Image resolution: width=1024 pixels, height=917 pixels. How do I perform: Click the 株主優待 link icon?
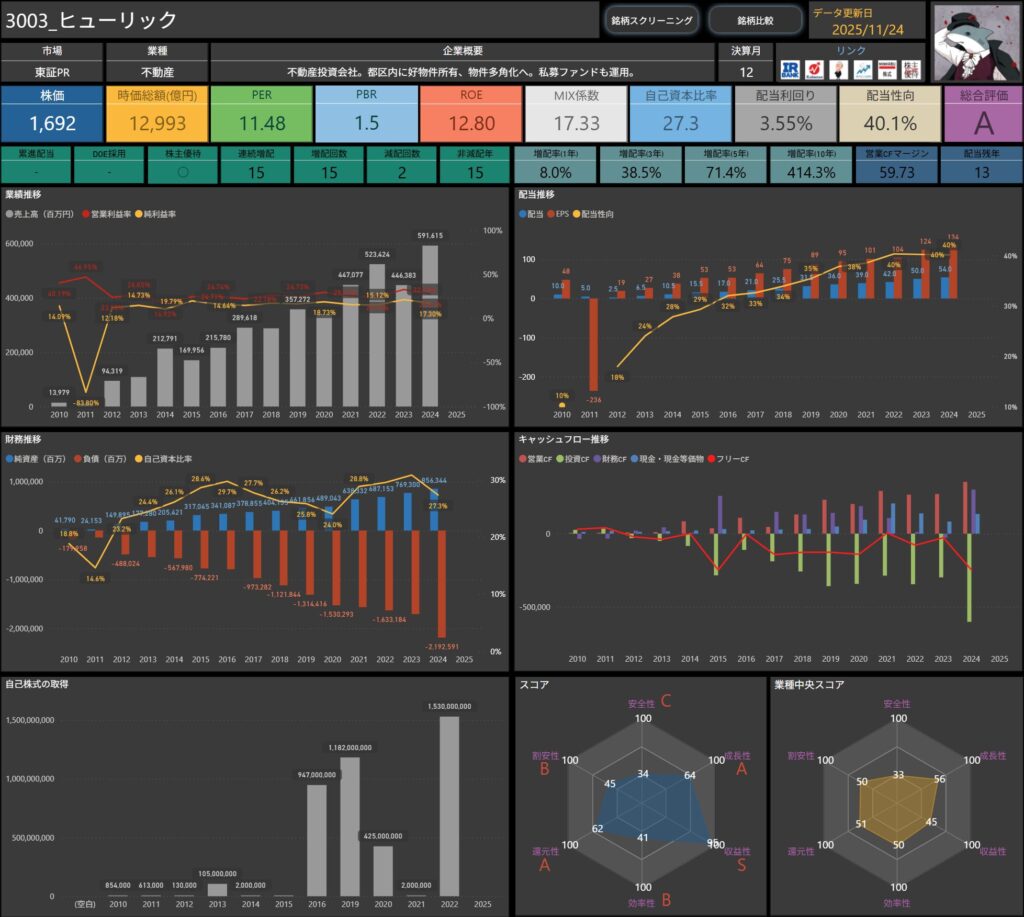click(x=910, y=70)
